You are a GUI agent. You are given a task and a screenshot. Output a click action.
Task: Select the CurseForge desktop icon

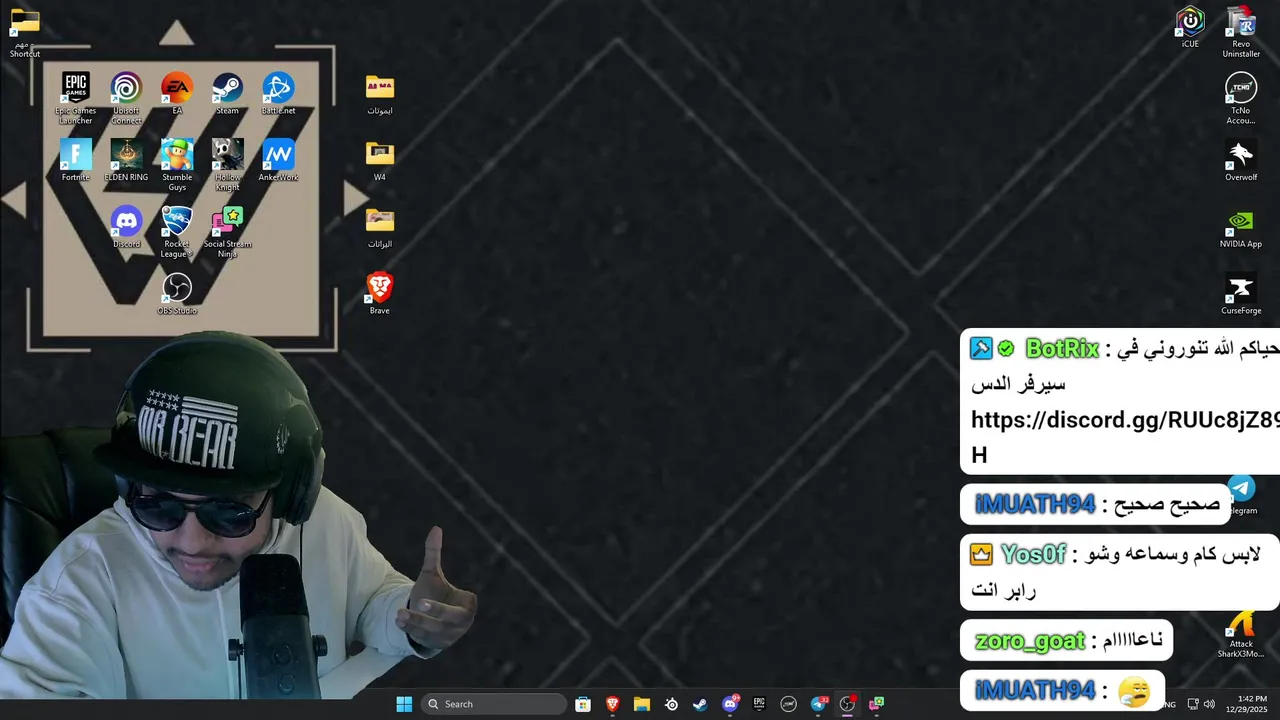point(1241,294)
